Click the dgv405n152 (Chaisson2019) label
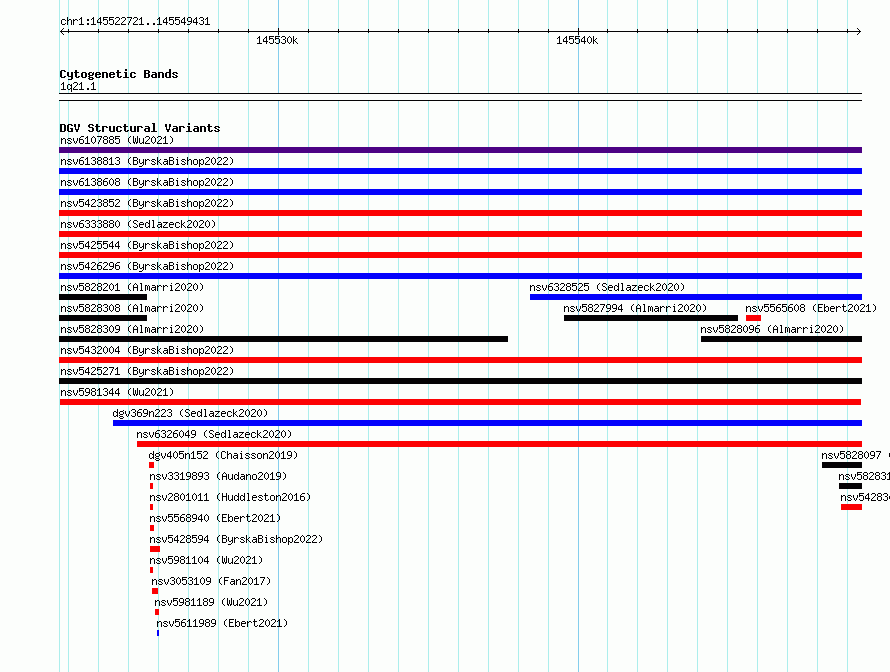Viewport: 890px width, 672px height. point(223,455)
